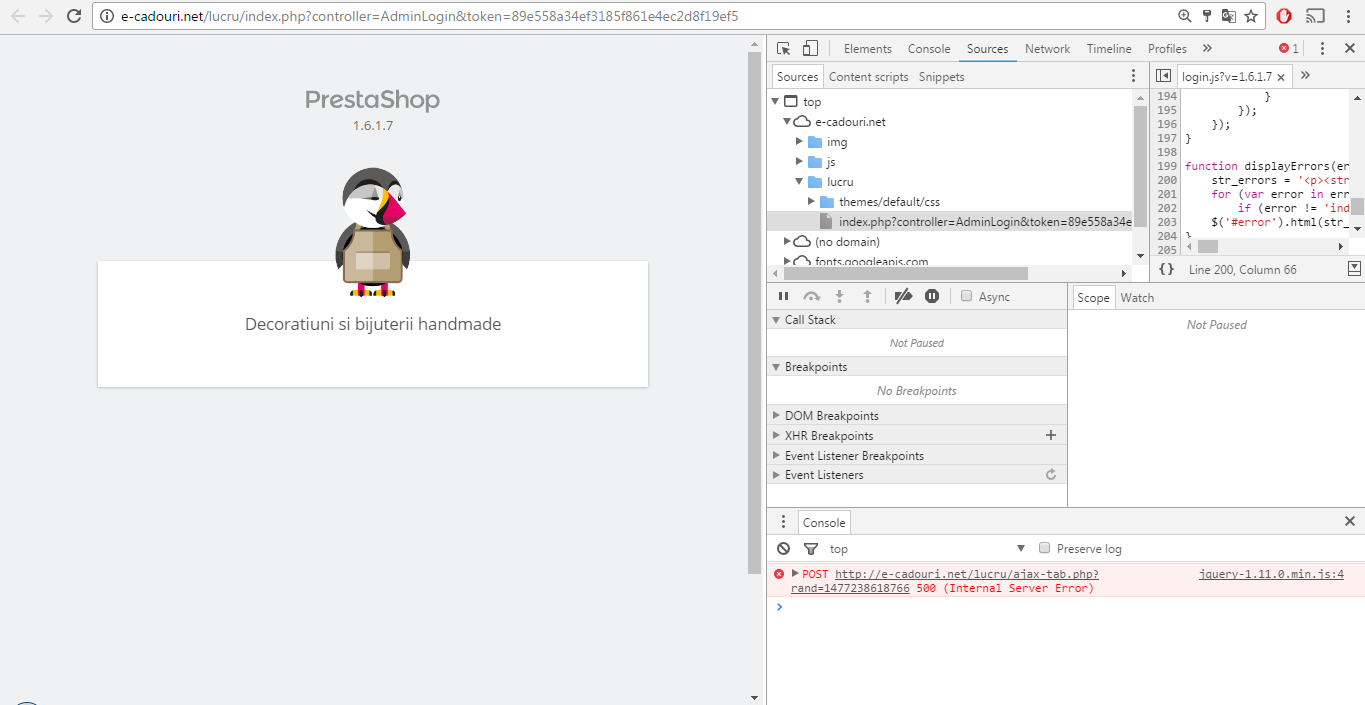
Task: Expand the img folder
Action: point(799,141)
